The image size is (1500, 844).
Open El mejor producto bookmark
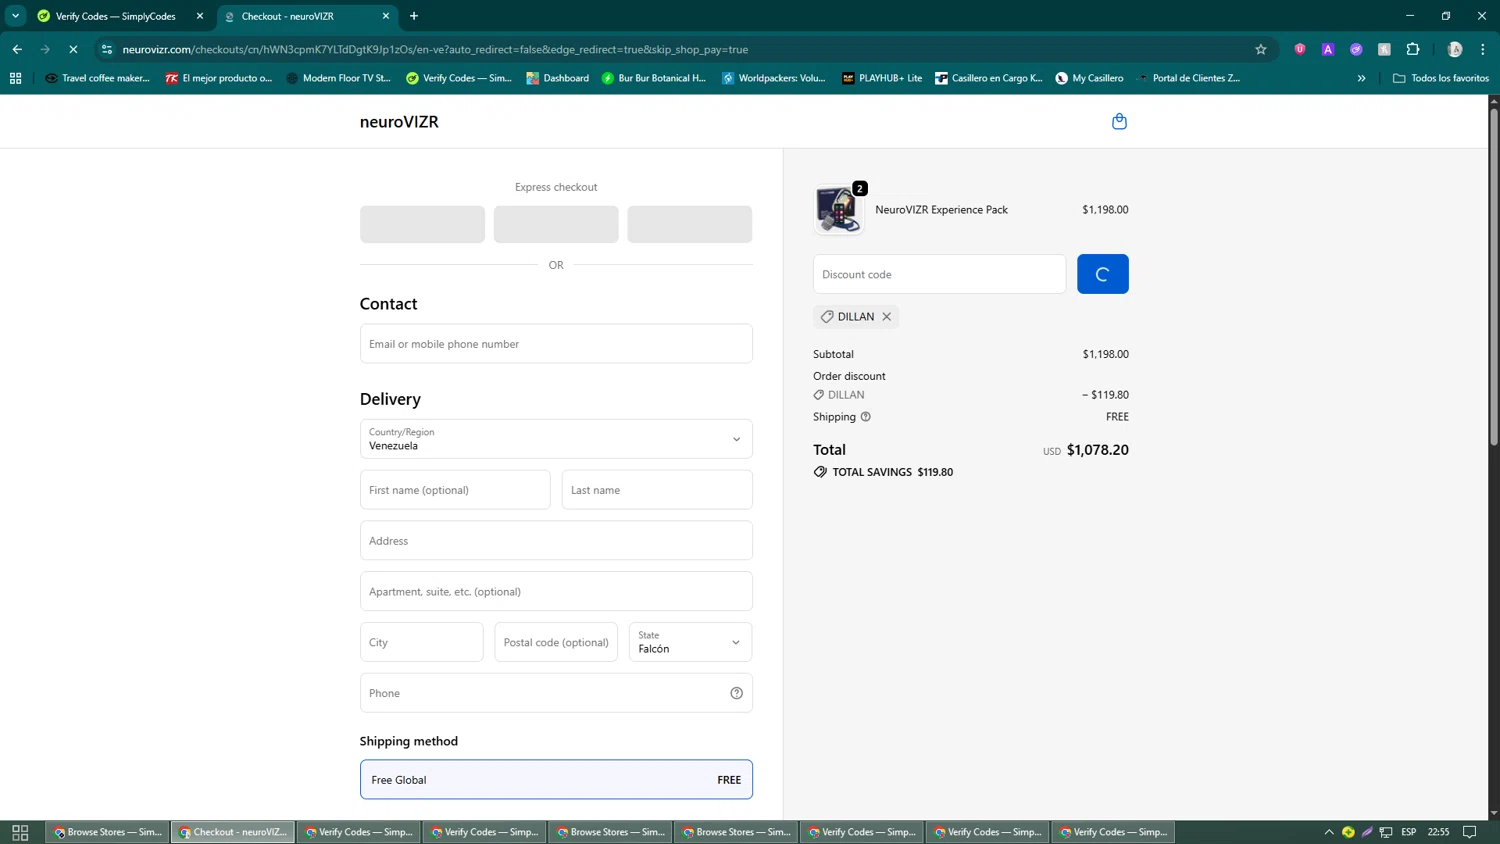tap(218, 78)
